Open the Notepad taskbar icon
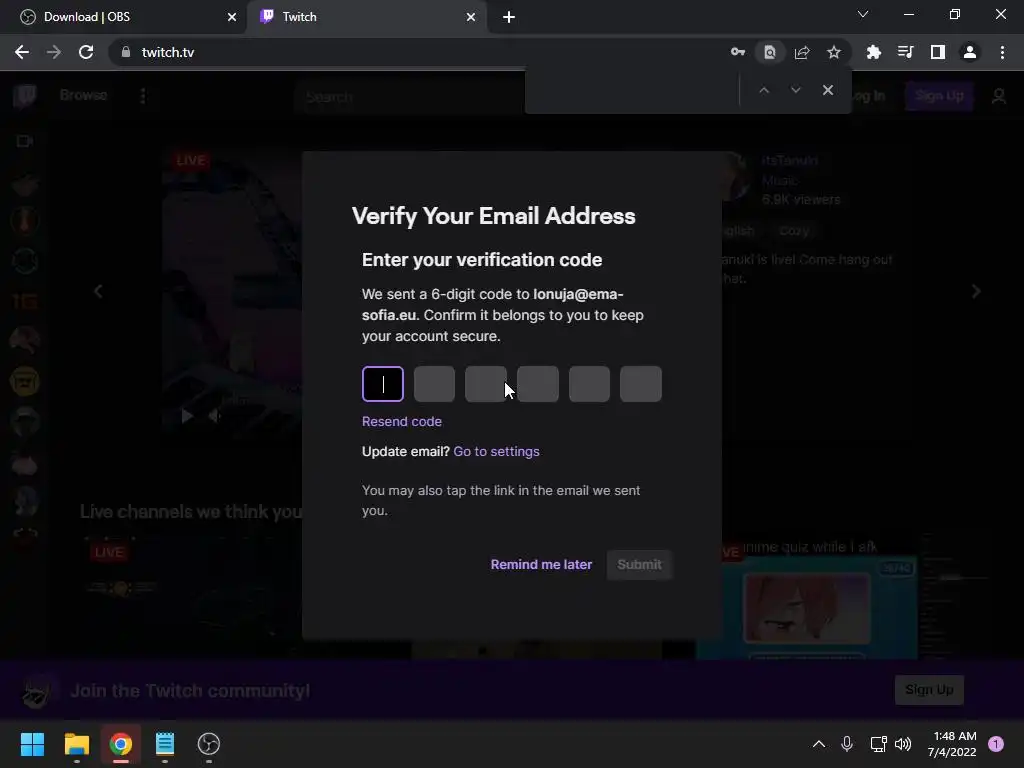The width and height of the screenshot is (1024, 768). tap(165, 744)
